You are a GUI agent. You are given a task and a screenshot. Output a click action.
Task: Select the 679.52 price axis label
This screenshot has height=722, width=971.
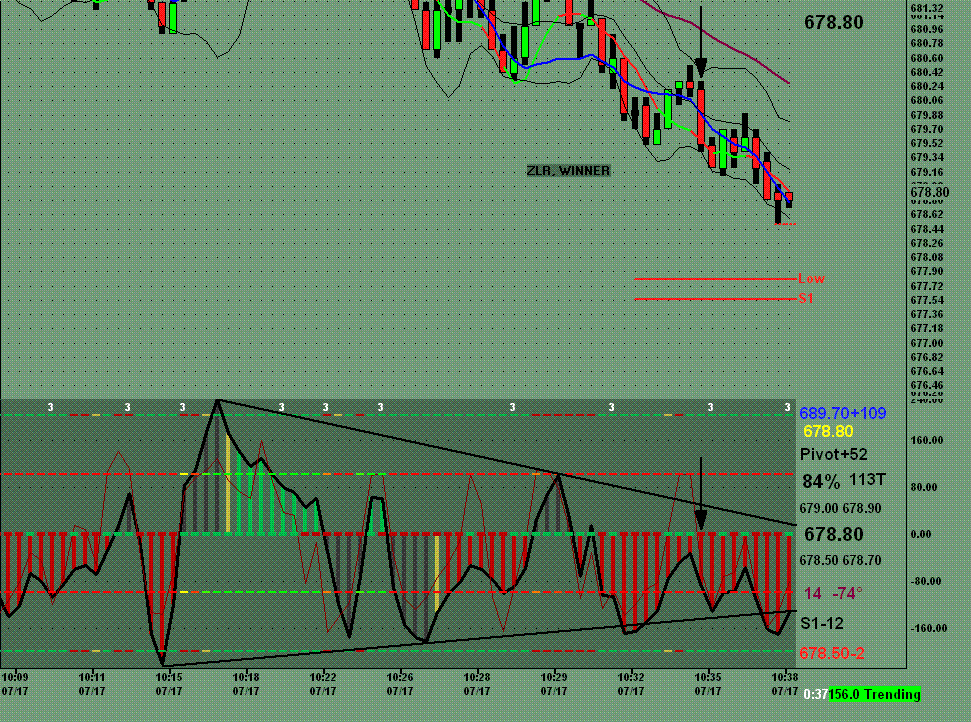point(927,144)
